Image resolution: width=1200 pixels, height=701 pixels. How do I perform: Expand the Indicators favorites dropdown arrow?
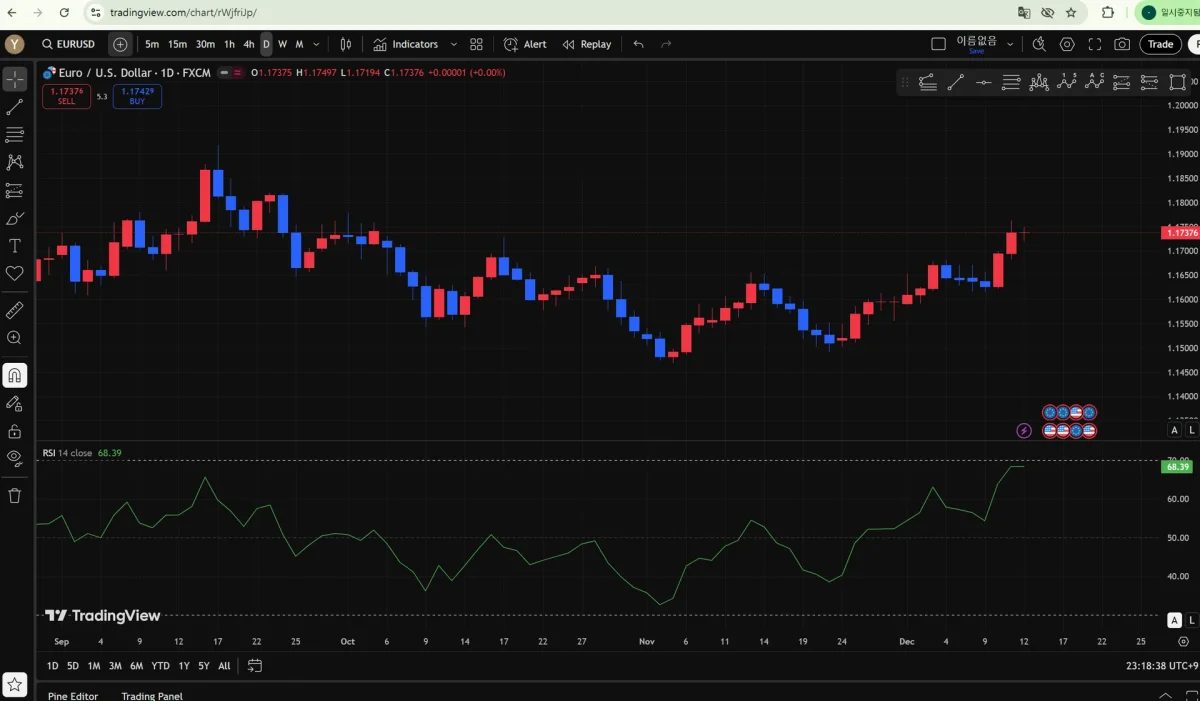453,44
